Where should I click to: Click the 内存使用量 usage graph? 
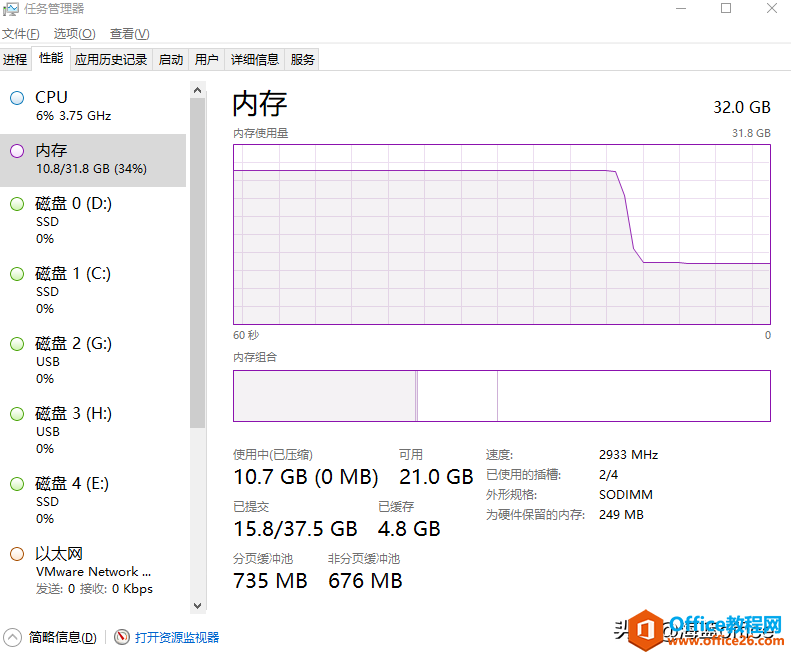click(x=501, y=234)
